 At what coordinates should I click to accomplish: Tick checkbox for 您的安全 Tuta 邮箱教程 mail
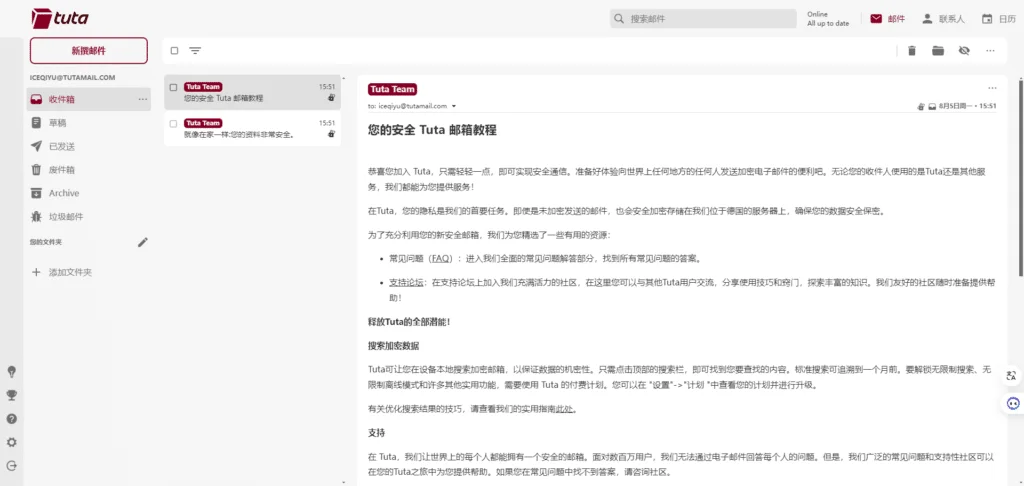coord(174,87)
